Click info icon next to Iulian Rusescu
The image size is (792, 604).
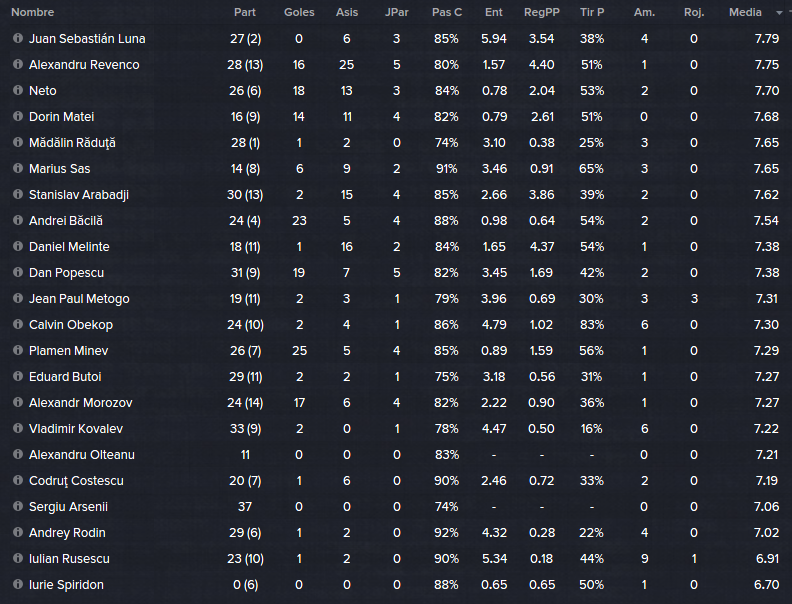coord(18,559)
